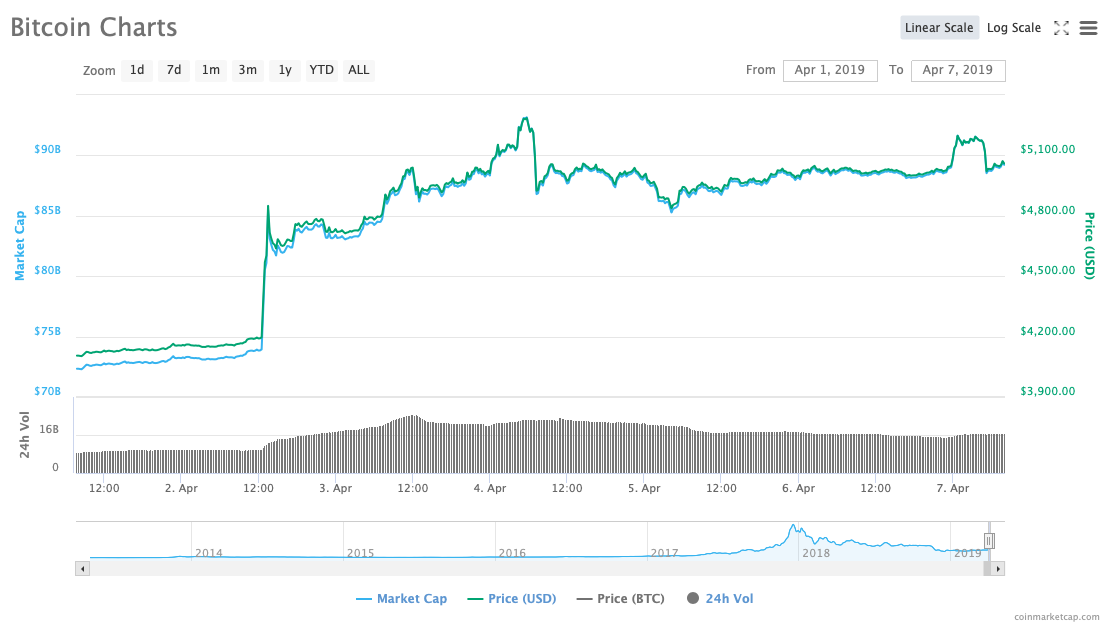Toggle Price (BTC) series in legend
Image resolution: width=1114 pixels, height=625 pixels.
621,599
